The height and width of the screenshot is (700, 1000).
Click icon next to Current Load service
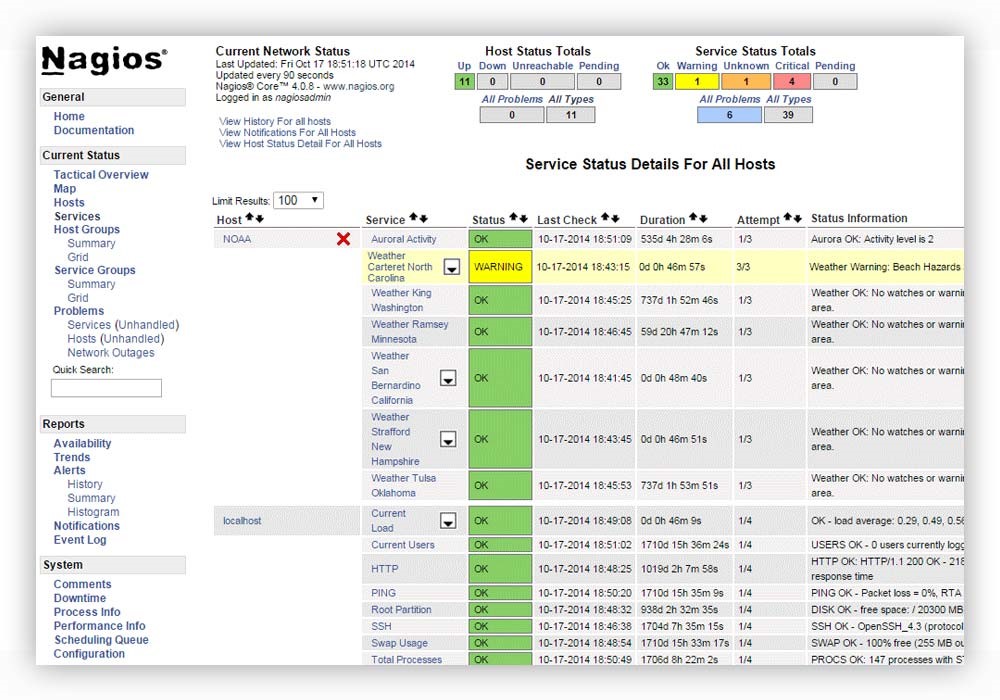click(x=448, y=521)
